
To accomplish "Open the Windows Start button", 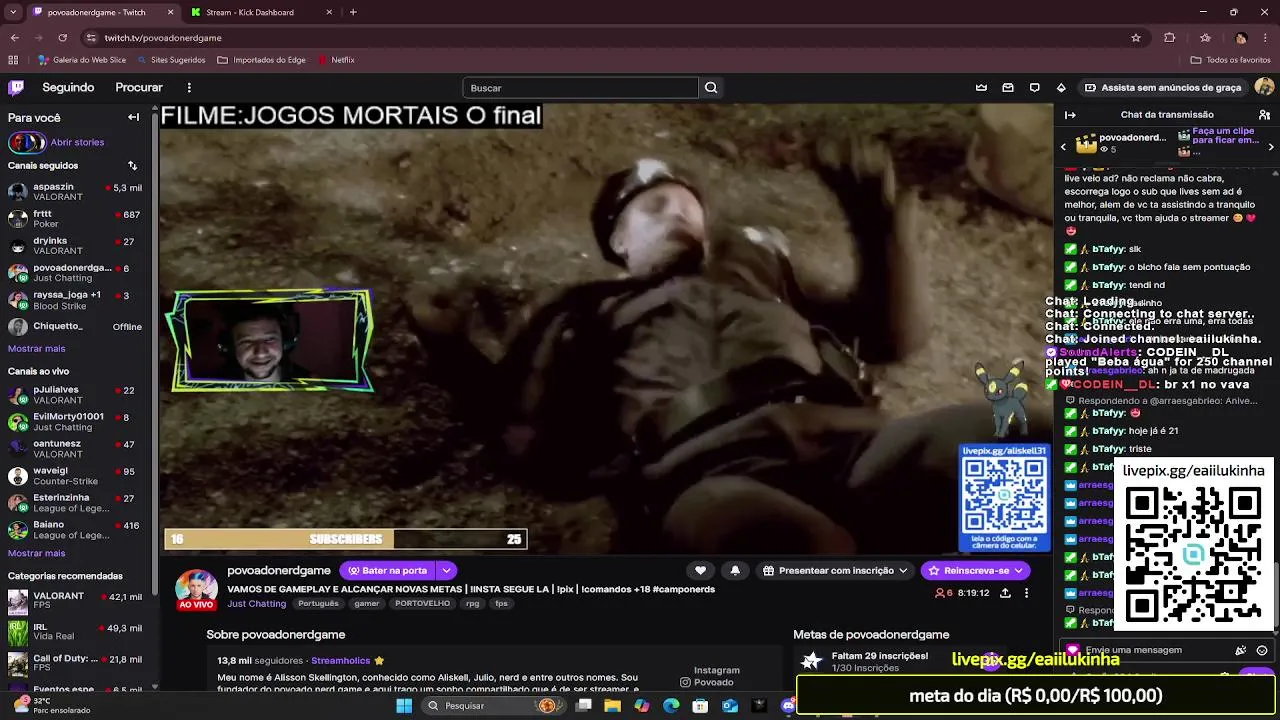I will 404,705.
